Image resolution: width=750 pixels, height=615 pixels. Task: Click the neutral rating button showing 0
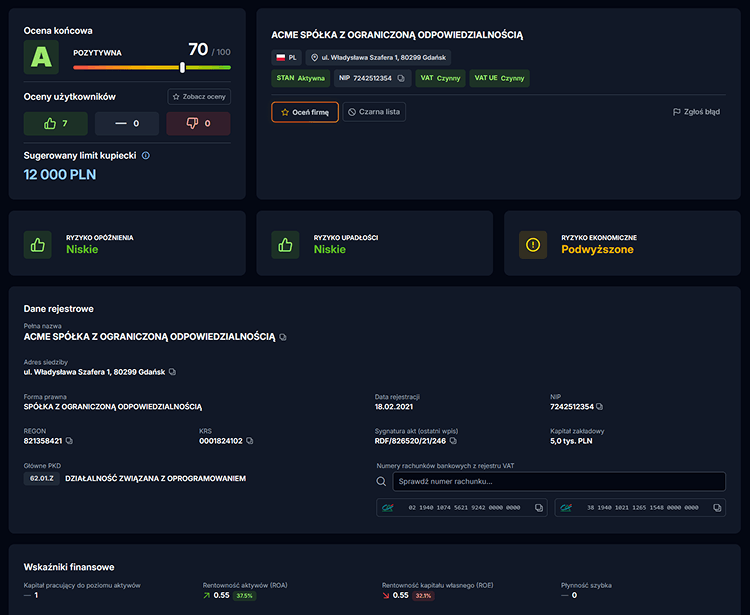click(x=127, y=124)
